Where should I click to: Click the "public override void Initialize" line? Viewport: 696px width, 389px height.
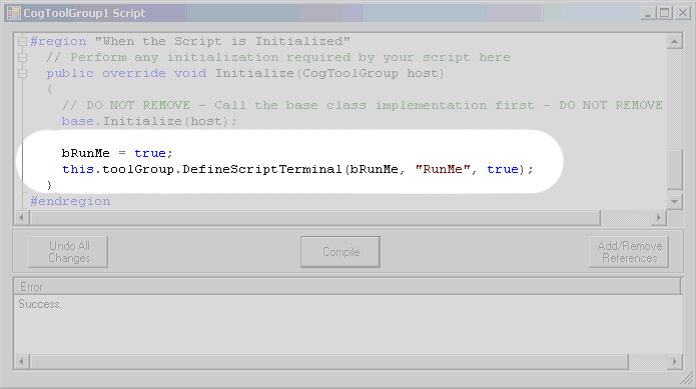[x=245, y=73]
